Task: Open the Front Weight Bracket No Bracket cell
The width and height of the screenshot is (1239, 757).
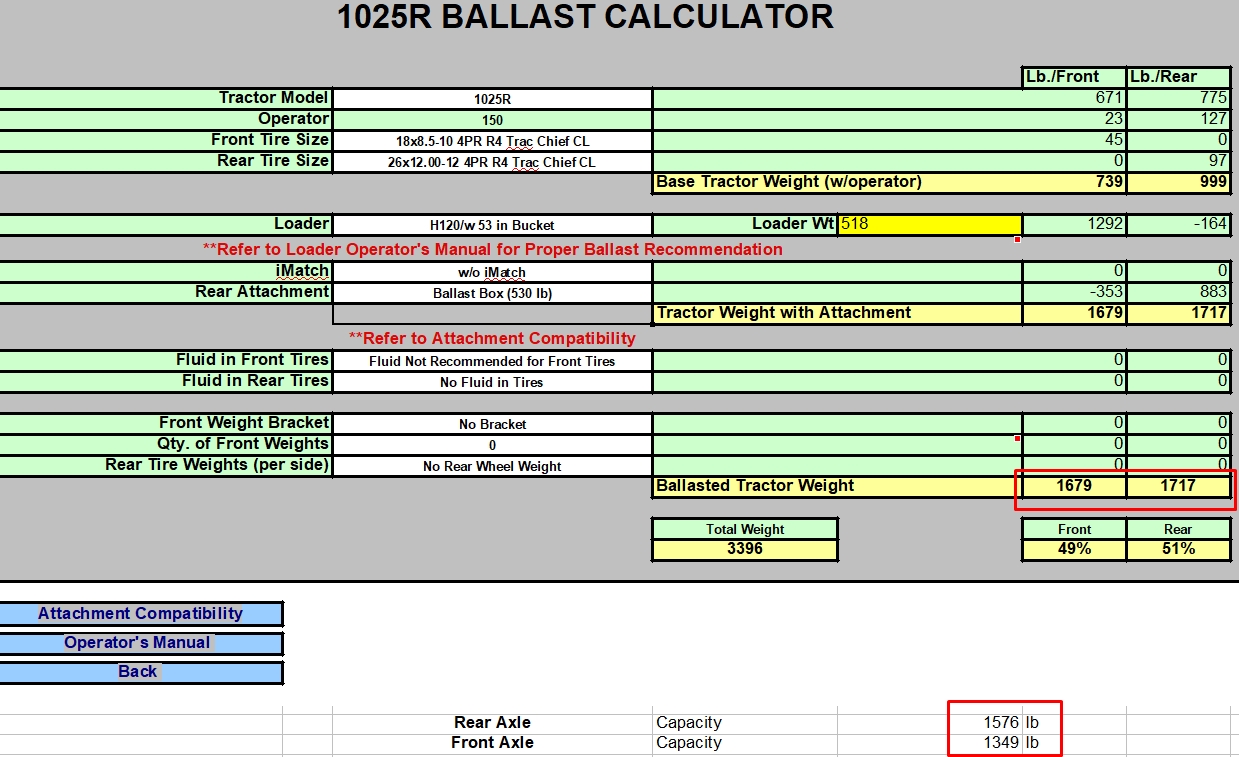Action: pos(492,424)
